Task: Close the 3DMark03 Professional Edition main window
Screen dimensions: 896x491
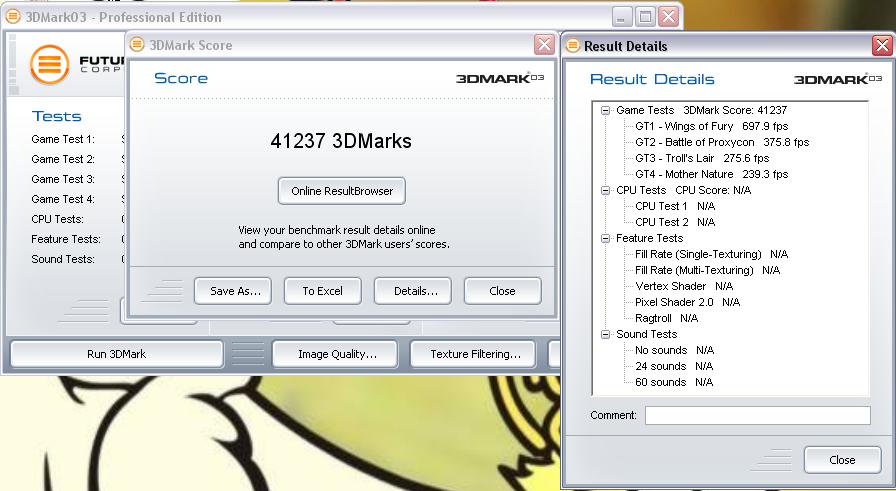Action: [x=668, y=17]
